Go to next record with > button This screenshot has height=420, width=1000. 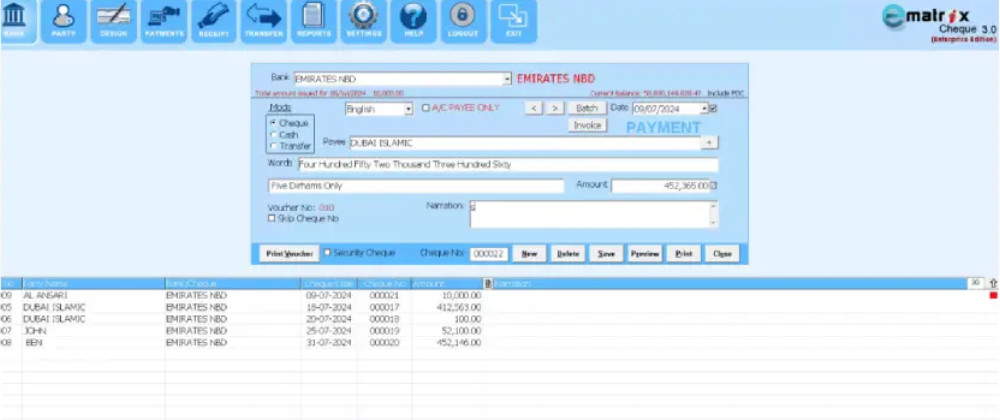555,108
